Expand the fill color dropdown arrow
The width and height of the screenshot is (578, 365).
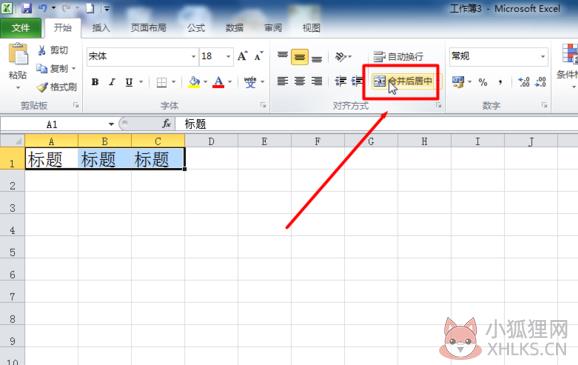click(x=205, y=82)
